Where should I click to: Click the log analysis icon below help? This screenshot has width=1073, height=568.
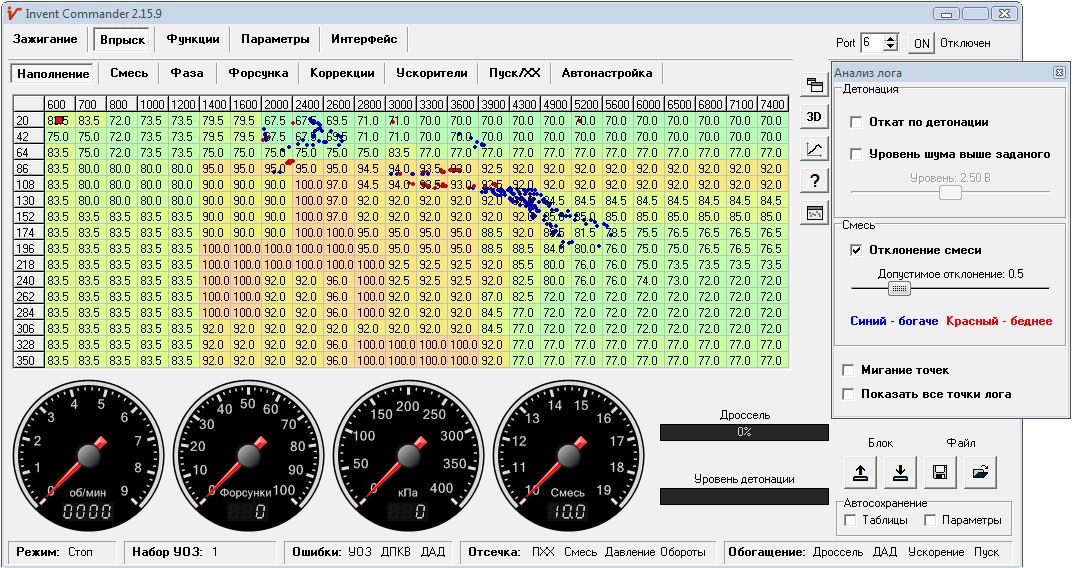click(x=814, y=214)
